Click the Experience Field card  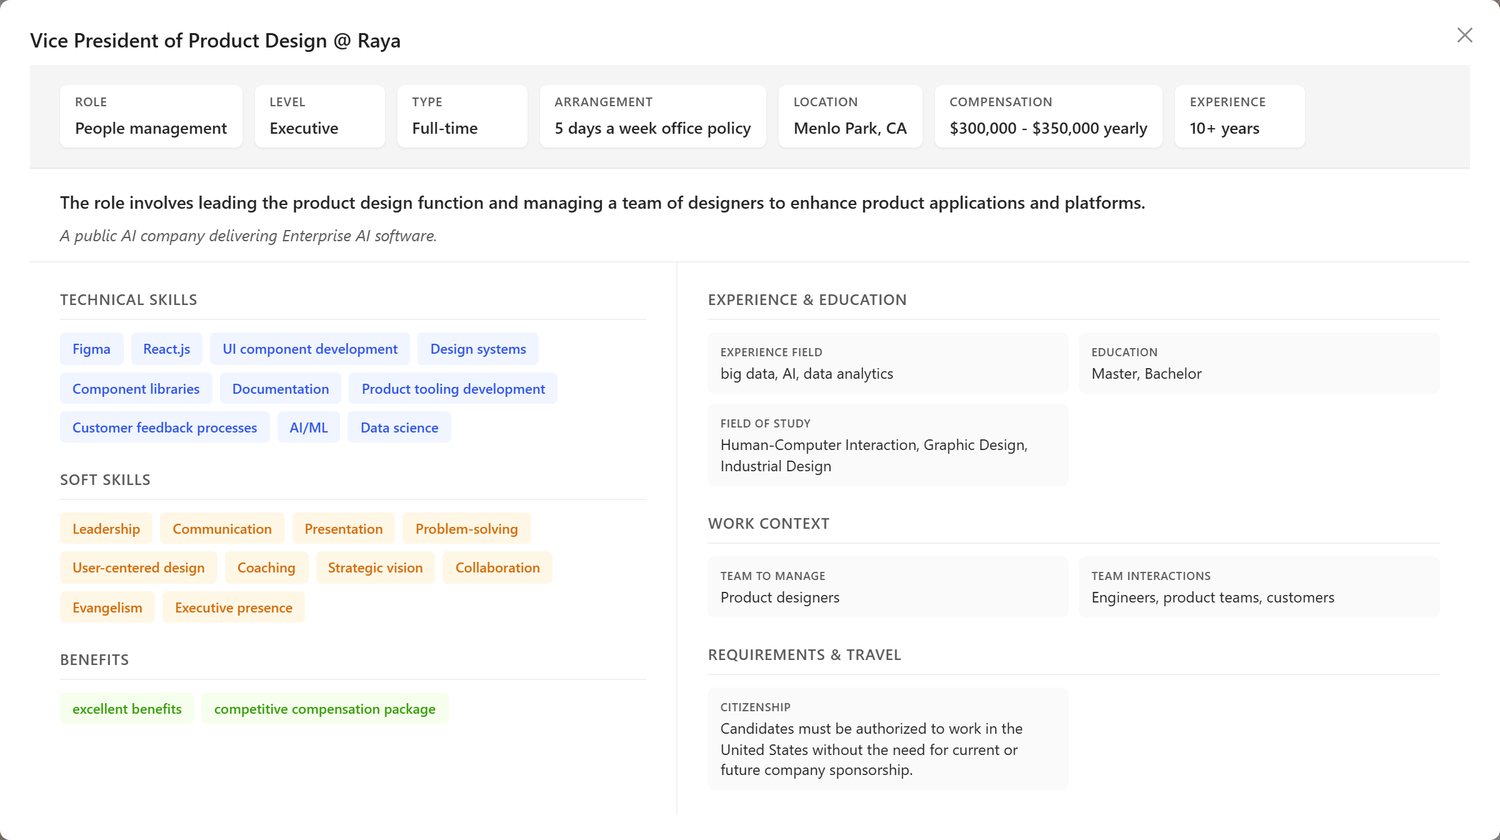888,363
